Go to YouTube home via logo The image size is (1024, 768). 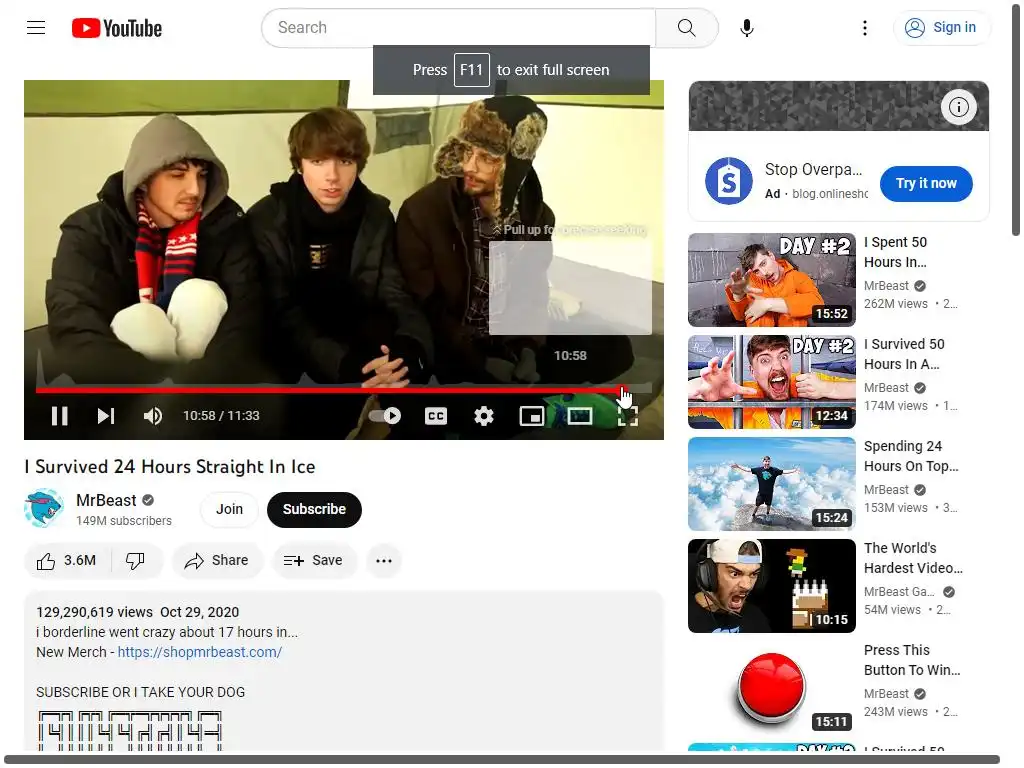pyautogui.click(x=117, y=28)
